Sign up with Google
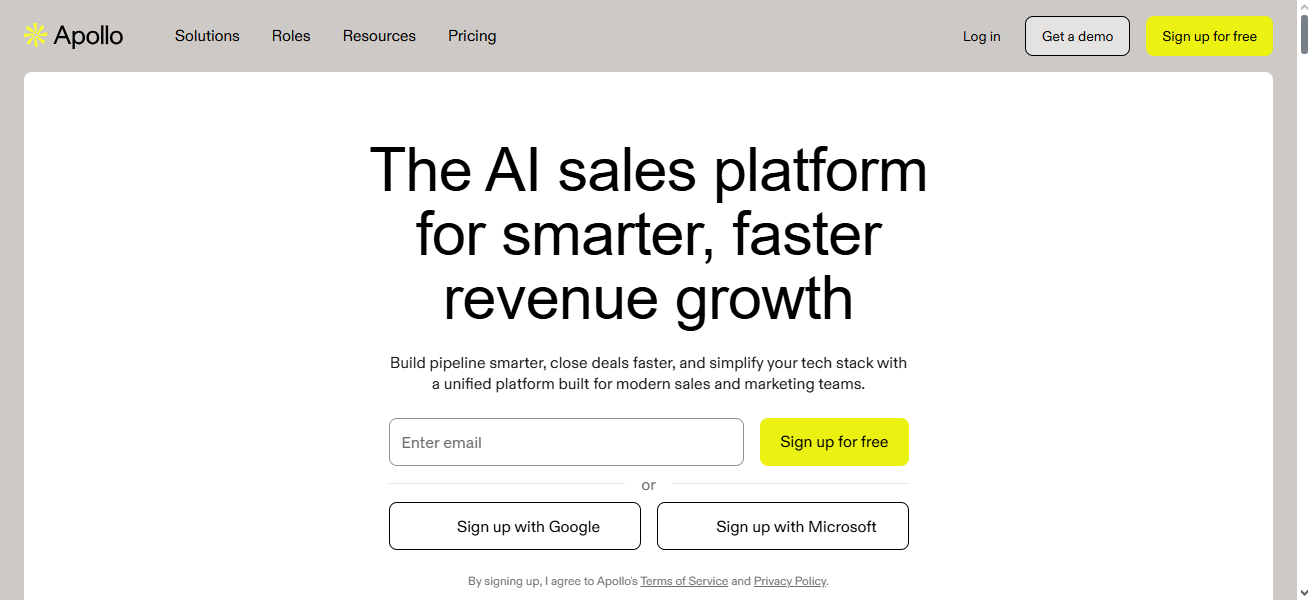Screen dimensions: 1312x600 coord(514,525)
